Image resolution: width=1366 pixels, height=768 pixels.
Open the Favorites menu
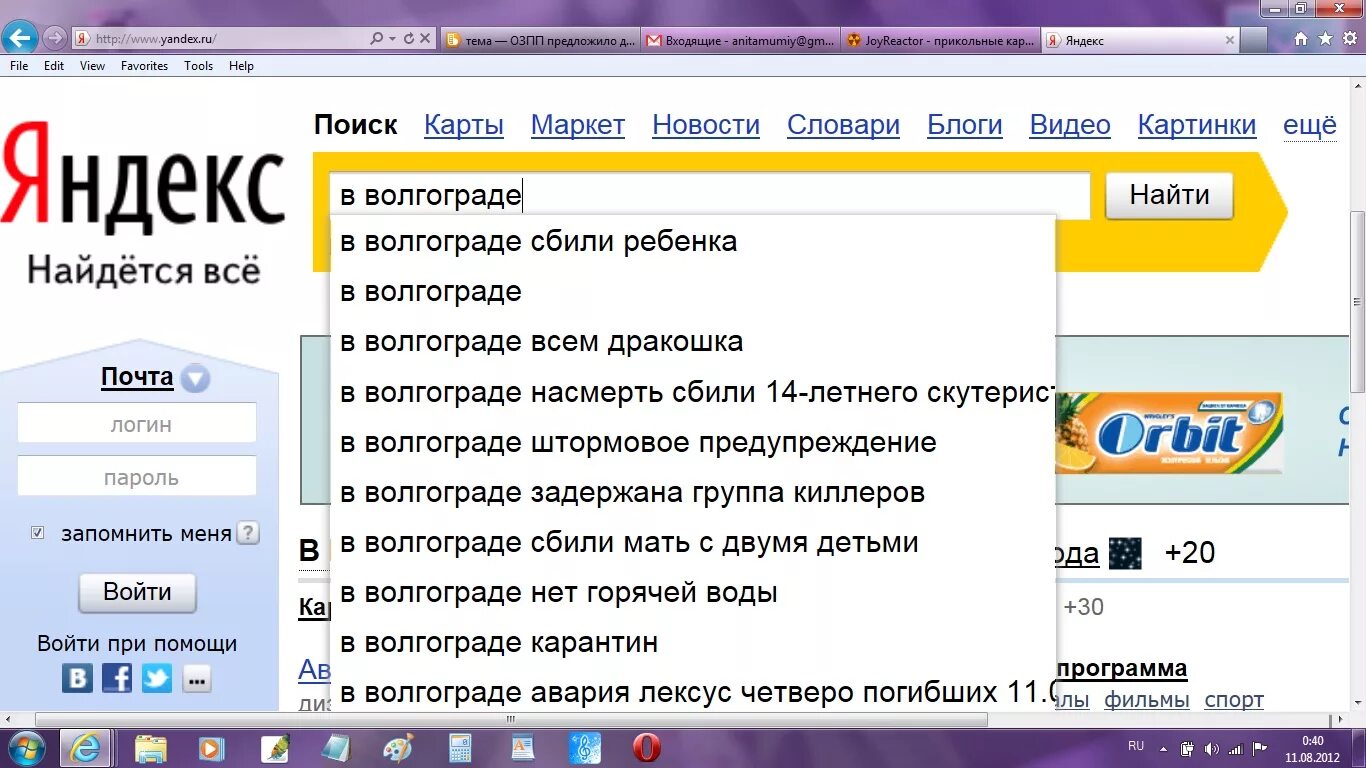coord(144,66)
